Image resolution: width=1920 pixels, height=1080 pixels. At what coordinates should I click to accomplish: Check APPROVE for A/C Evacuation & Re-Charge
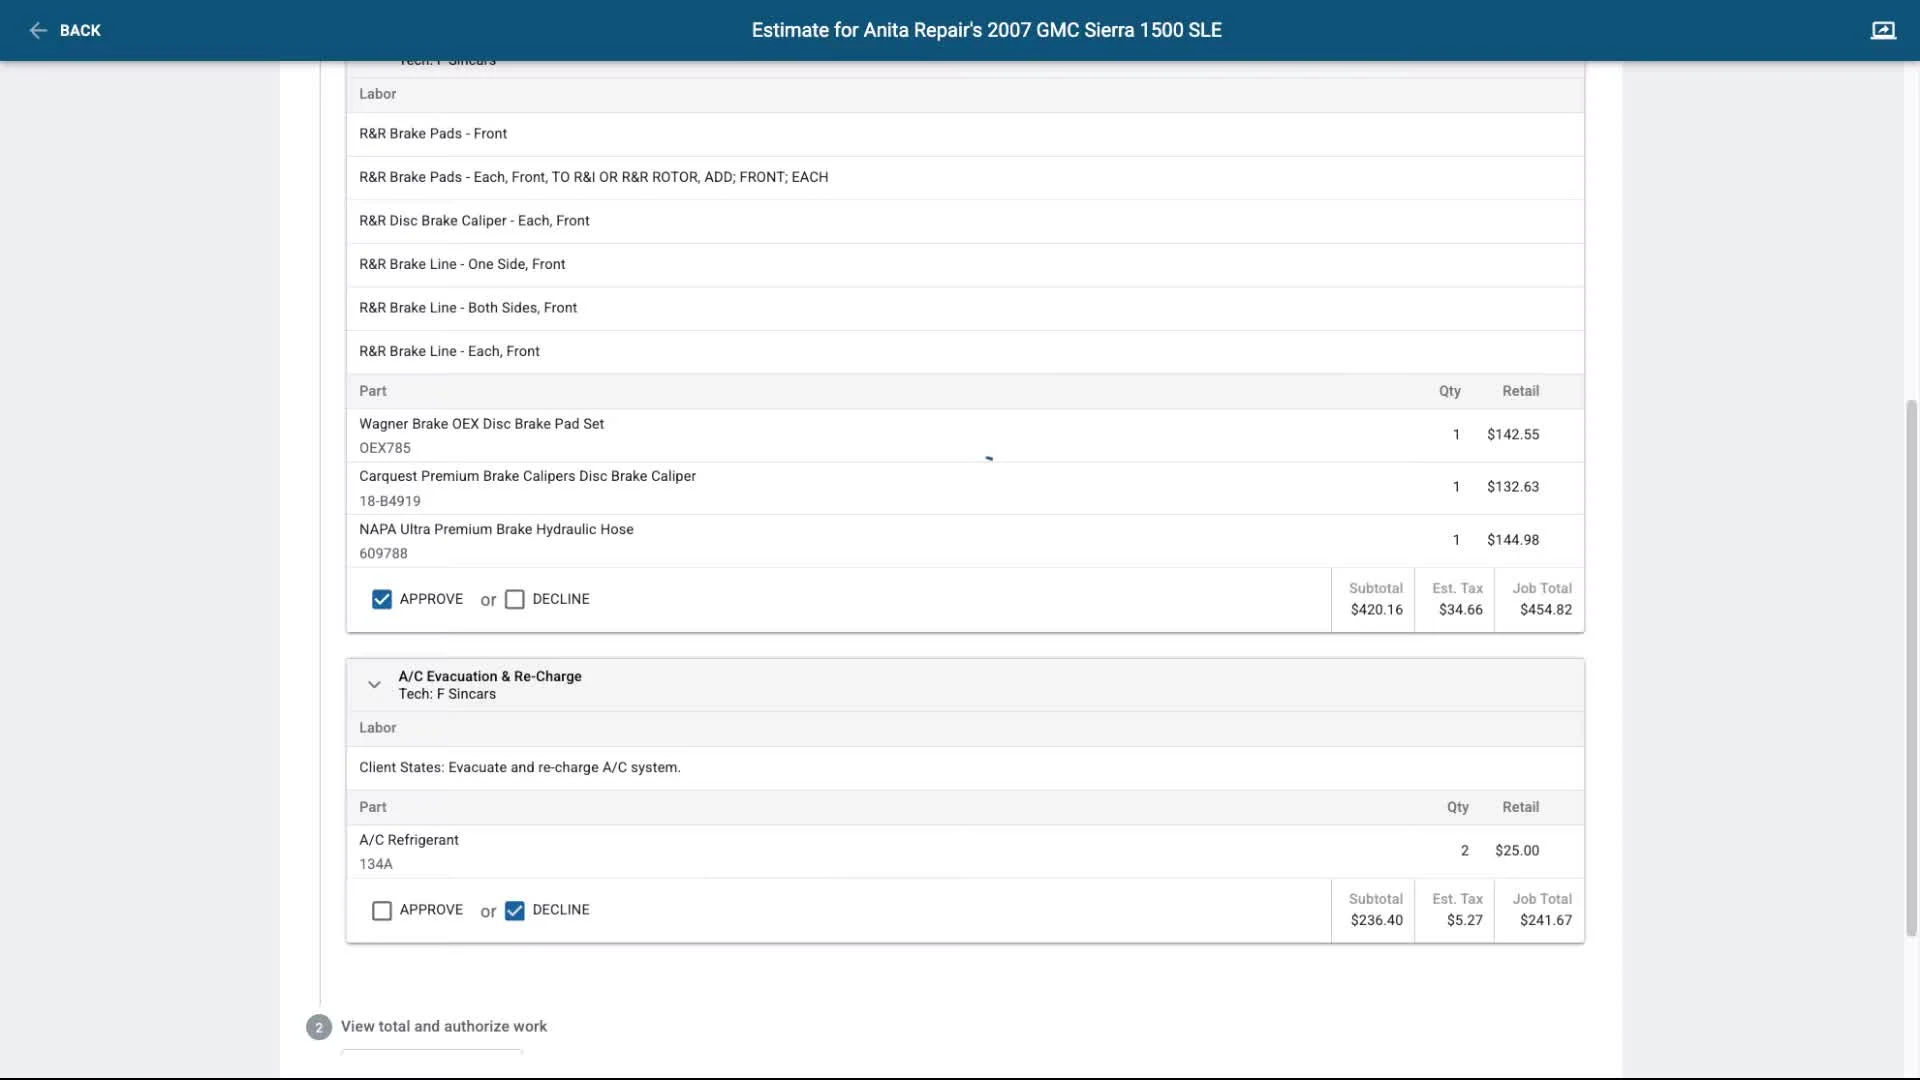[x=382, y=910]
